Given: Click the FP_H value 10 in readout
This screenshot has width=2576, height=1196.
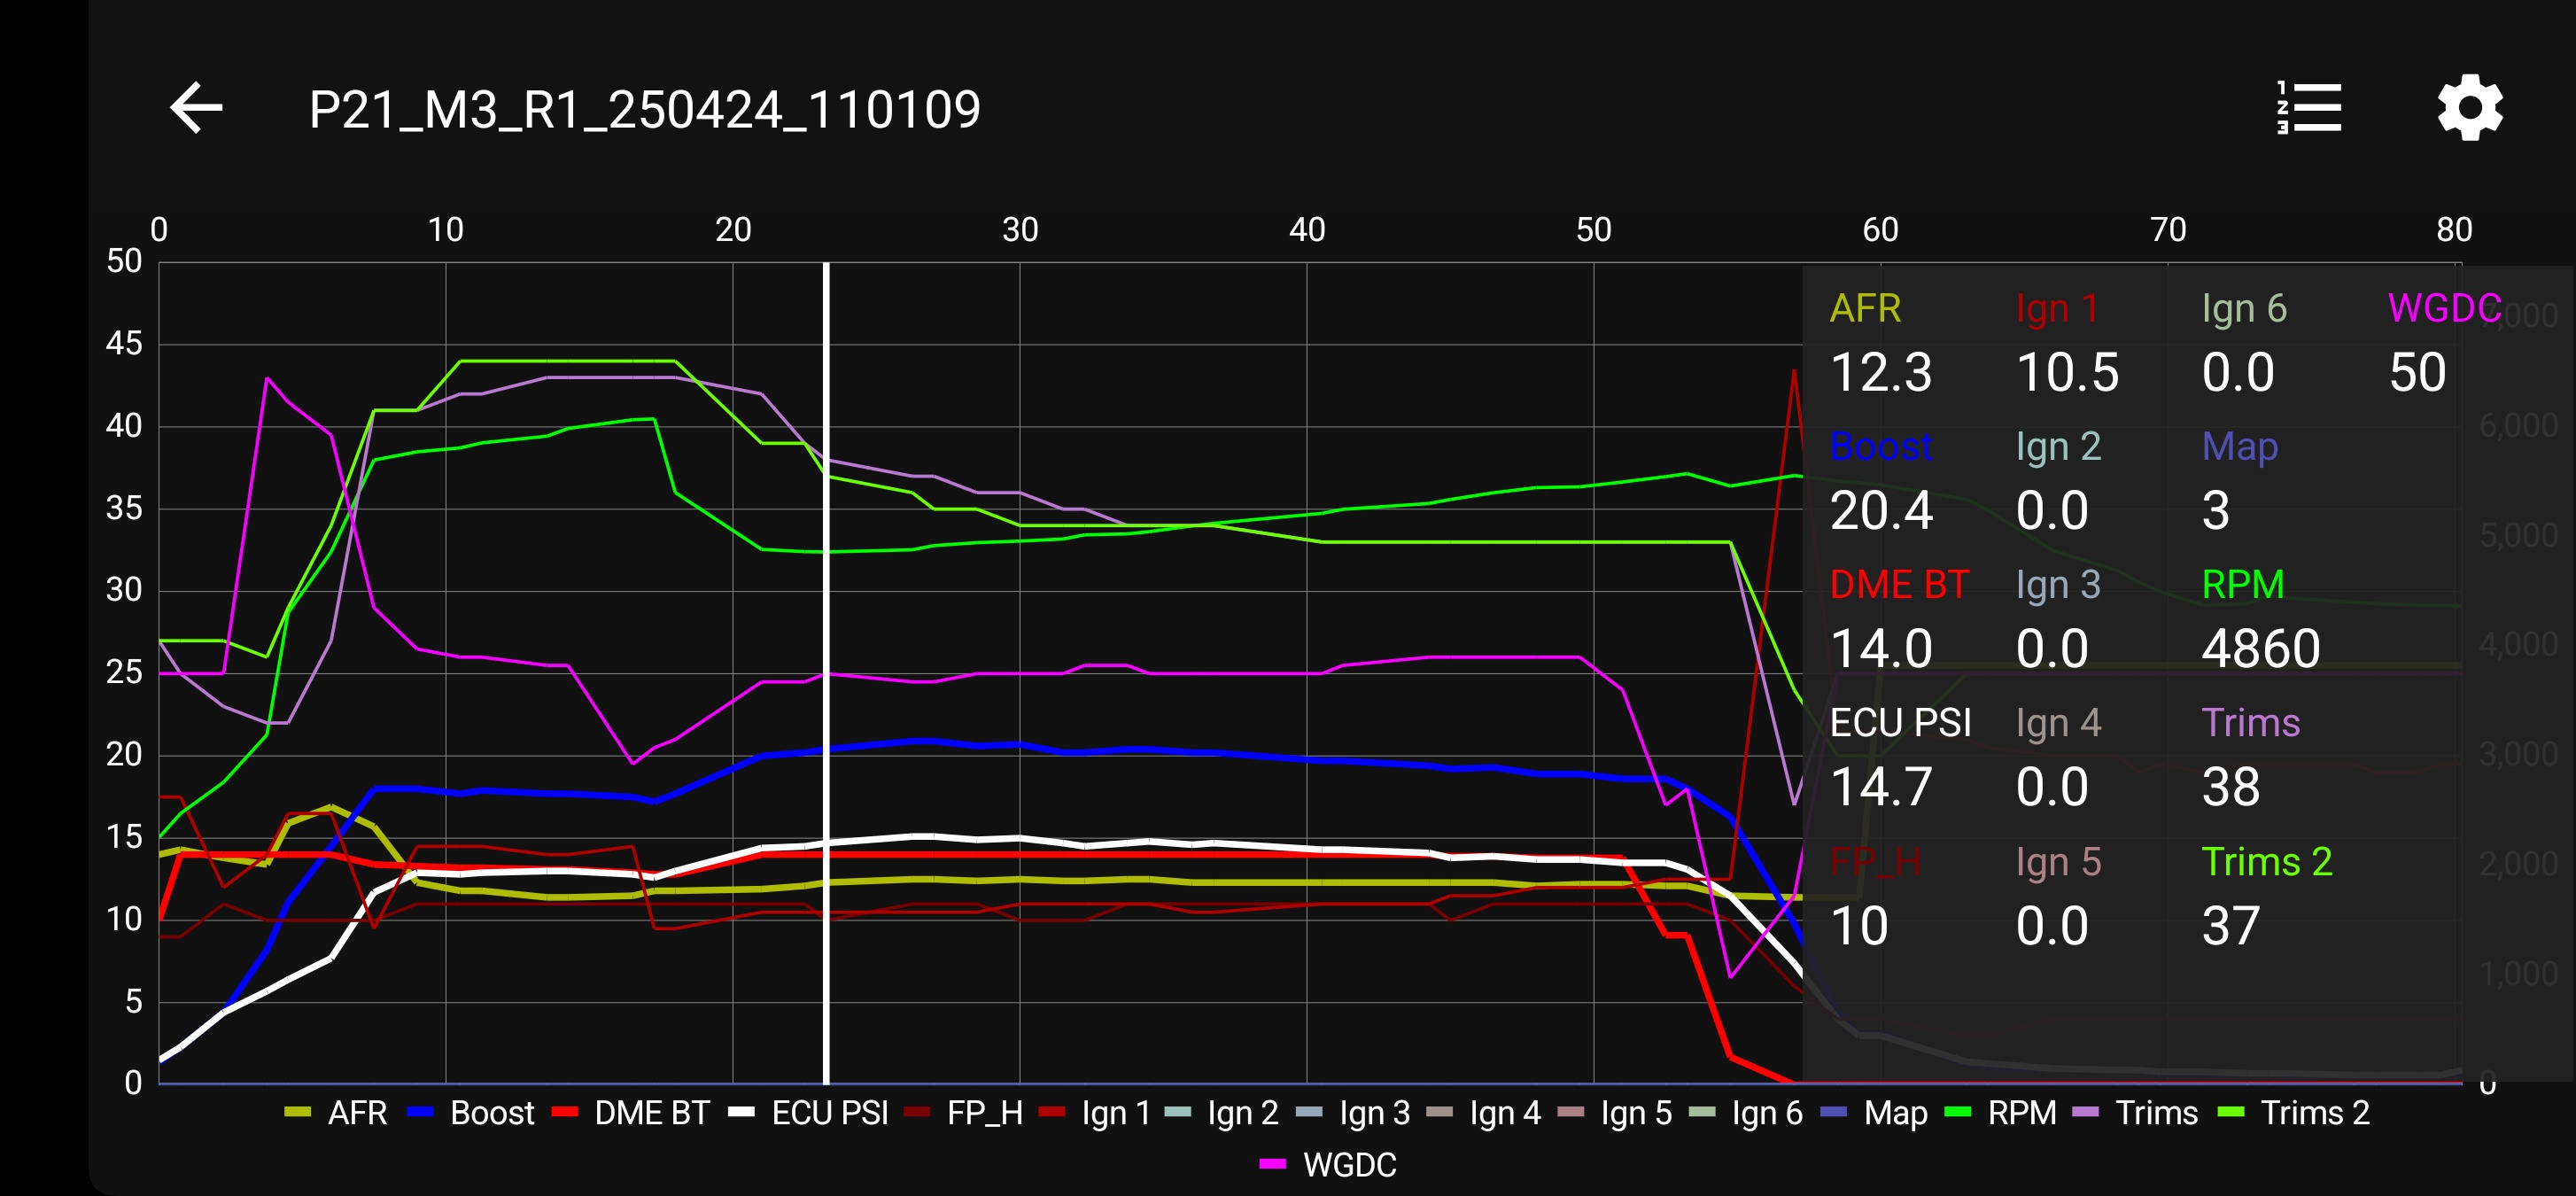Looking at the screenshot, I should pos(1859,925).
